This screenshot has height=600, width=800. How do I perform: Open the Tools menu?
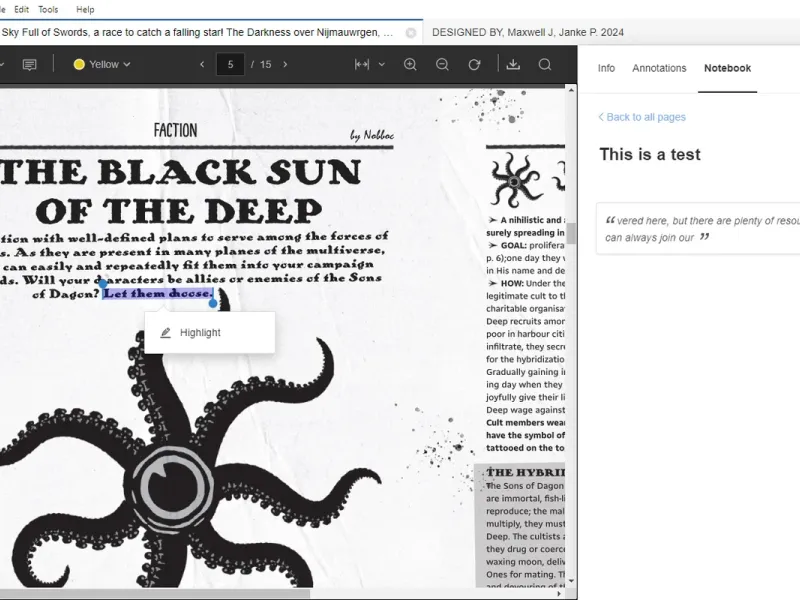point(48,9)
